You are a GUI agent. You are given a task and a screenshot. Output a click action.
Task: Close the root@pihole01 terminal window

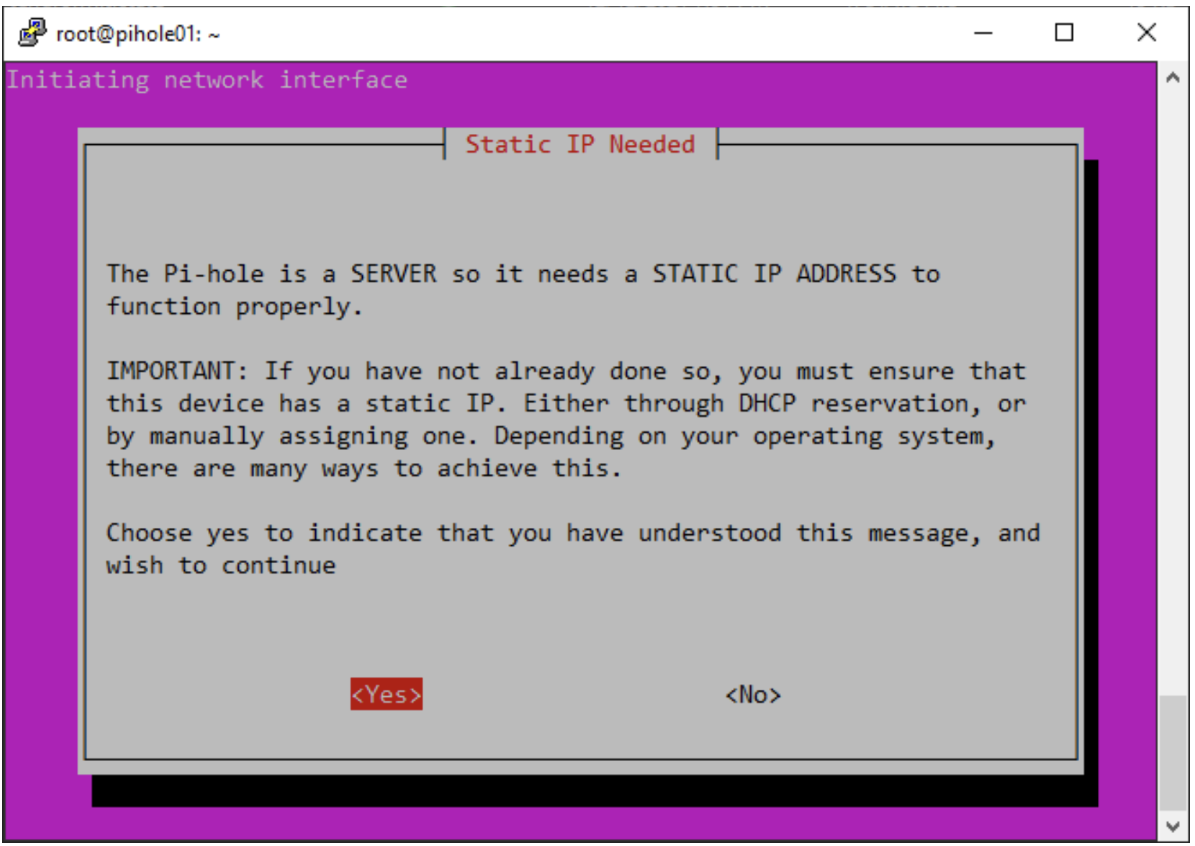point(1146,33)
